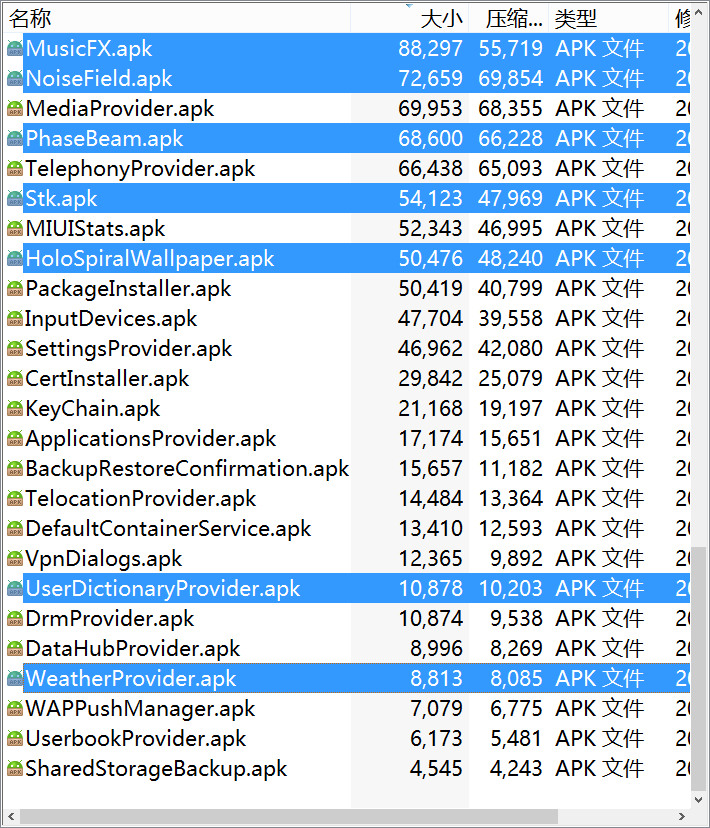Click the icon of ApplicationsProvider.apk

(x=15, y=439)
